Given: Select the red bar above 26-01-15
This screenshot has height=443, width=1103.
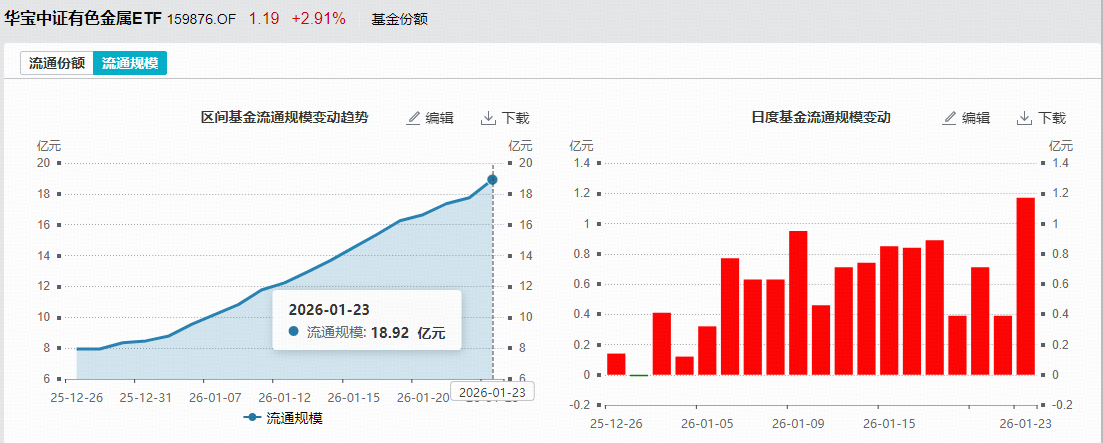Looking at the screenshot, I should coord(888,310).
